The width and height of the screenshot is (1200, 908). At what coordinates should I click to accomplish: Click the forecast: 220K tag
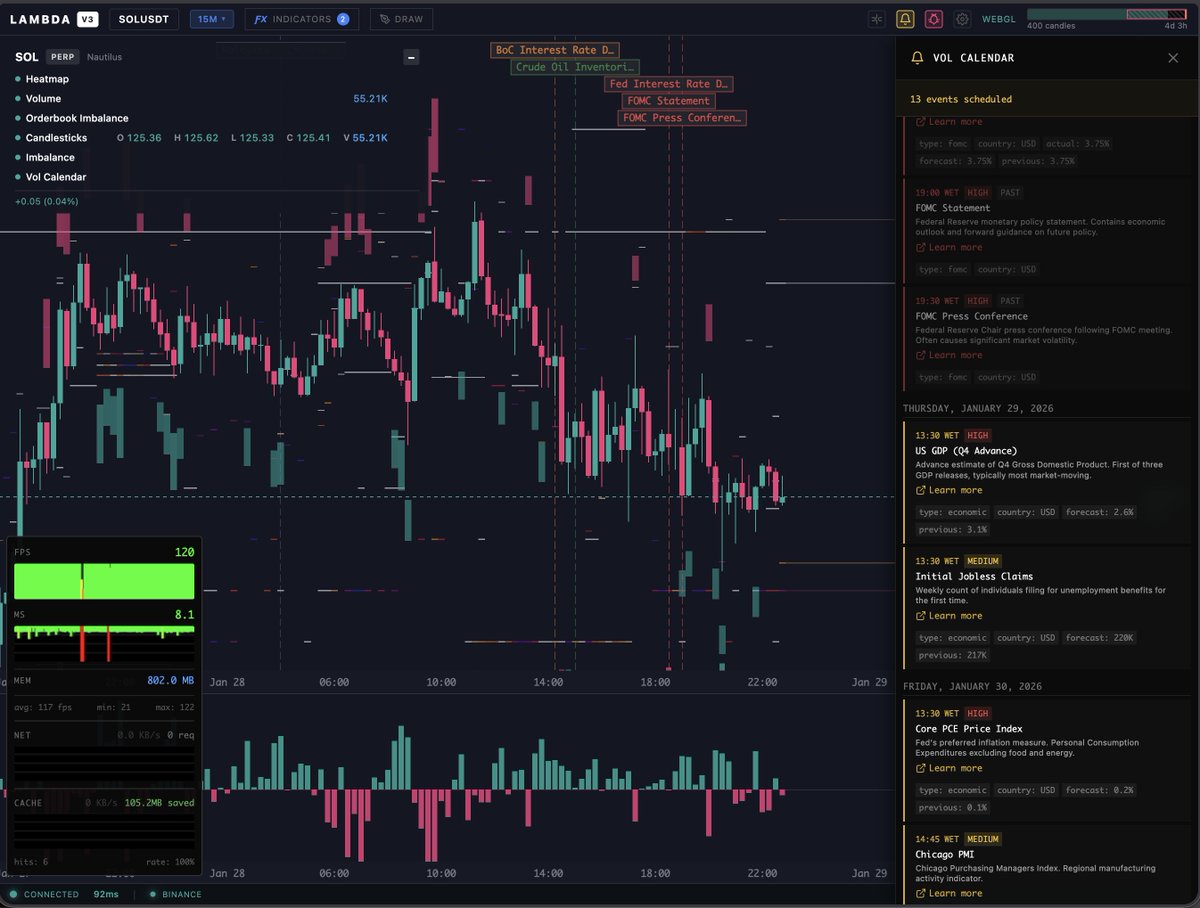tap(1099, 638)
